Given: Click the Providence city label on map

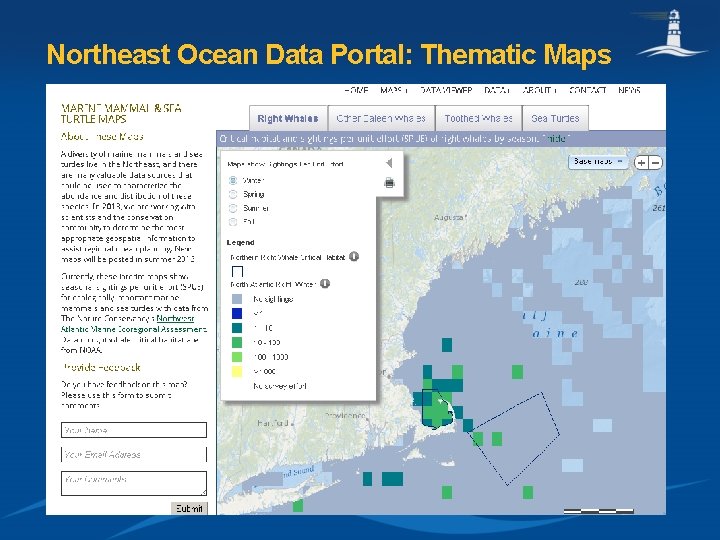Looking at the screenshot, I should tap(345, 415).
